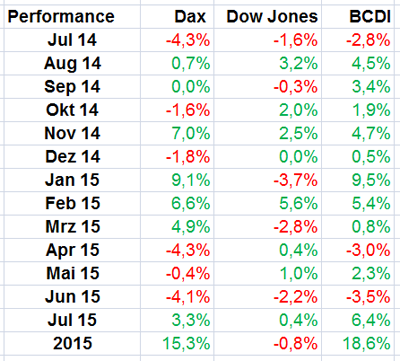Select Dax 4,9% for Mrz 15
The image size is (400, 361).
(191, 227)
